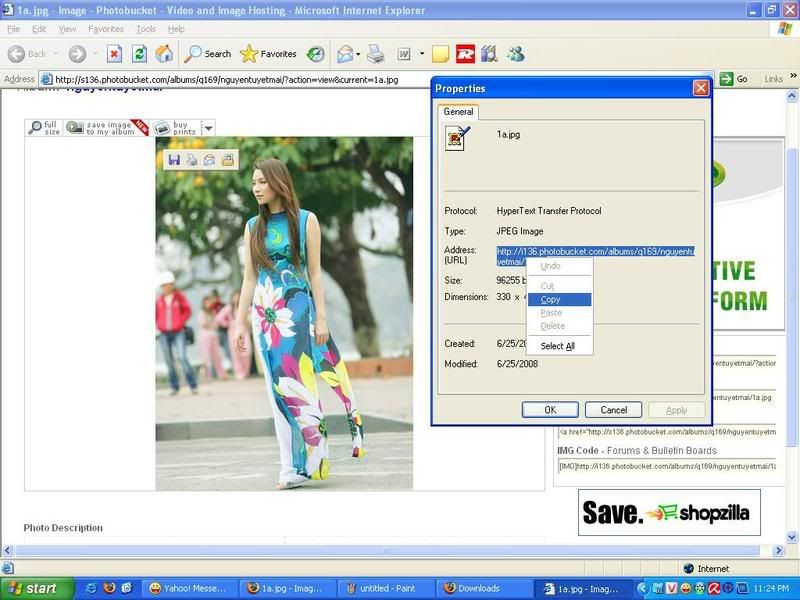Click the walking woman photo
Screen dimensions: 800x600
284,313
